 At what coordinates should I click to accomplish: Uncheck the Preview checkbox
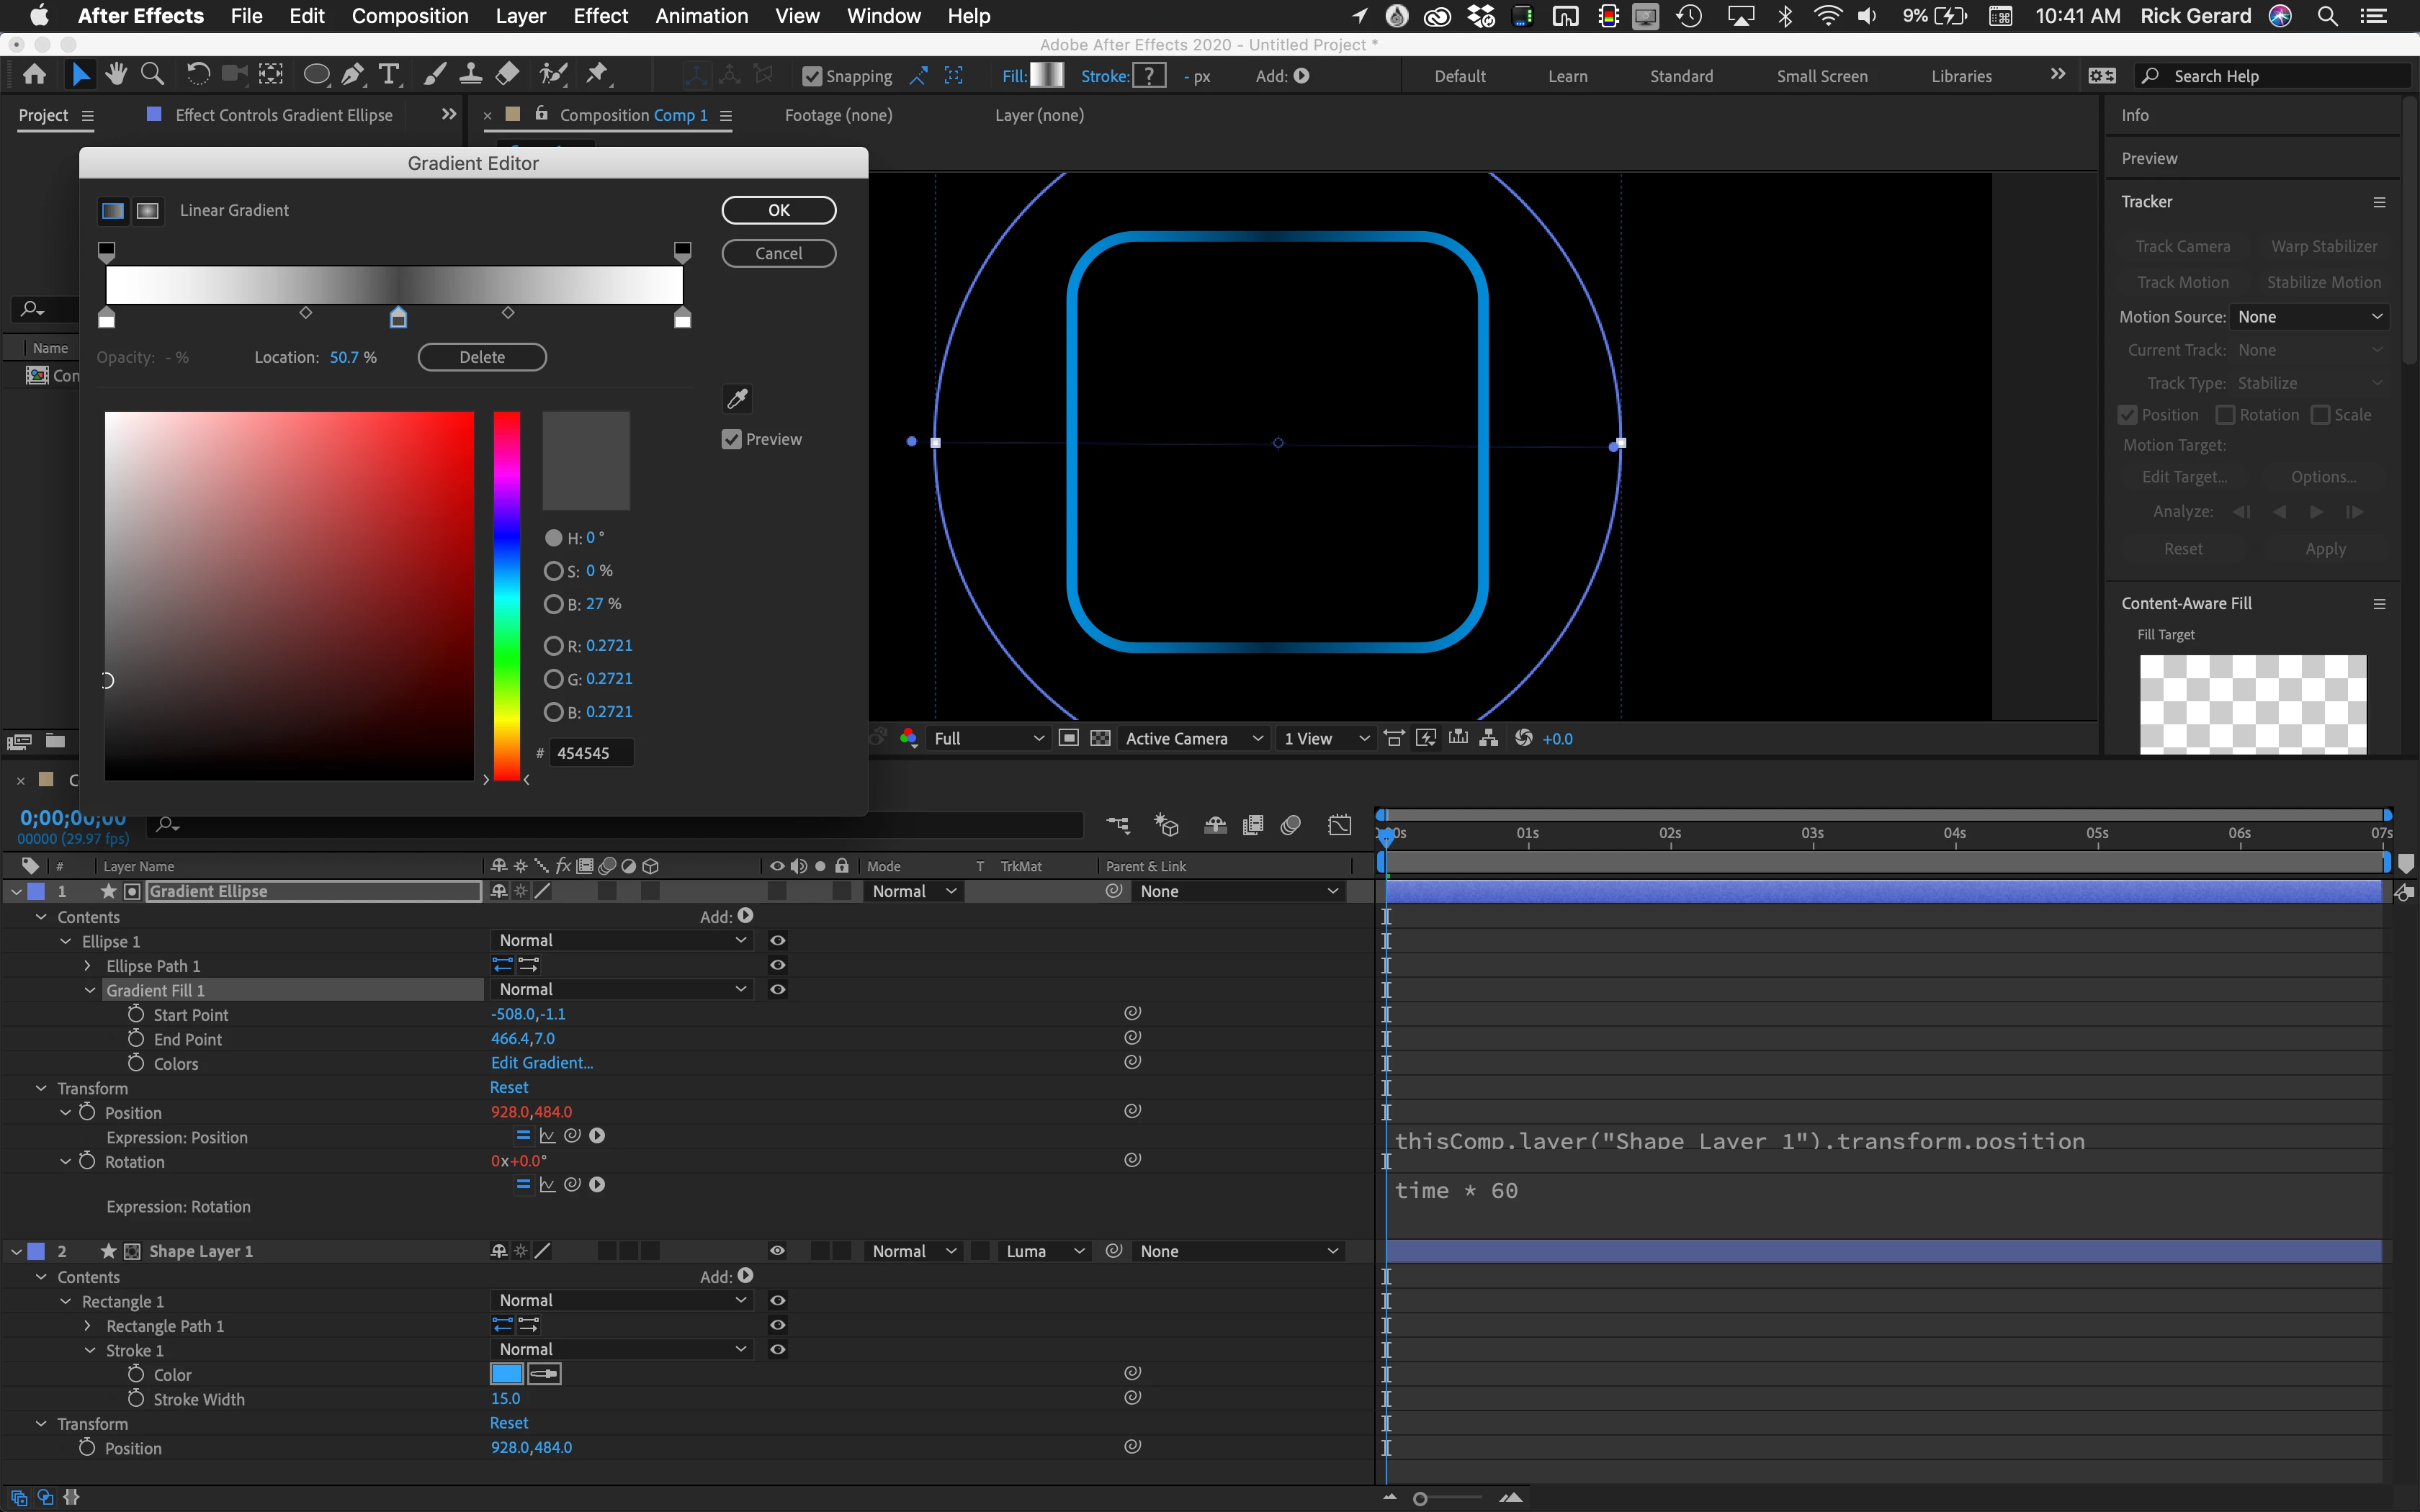[732, 439]
